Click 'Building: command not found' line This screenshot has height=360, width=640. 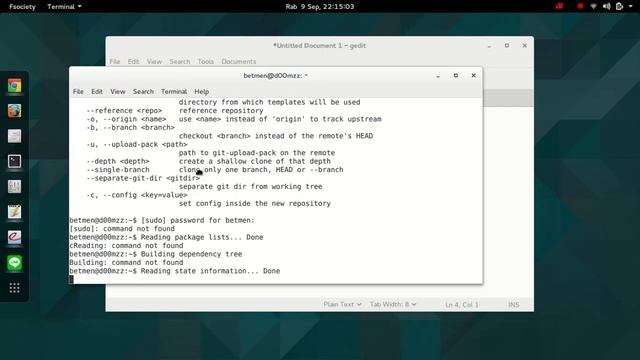coord(126,262)
